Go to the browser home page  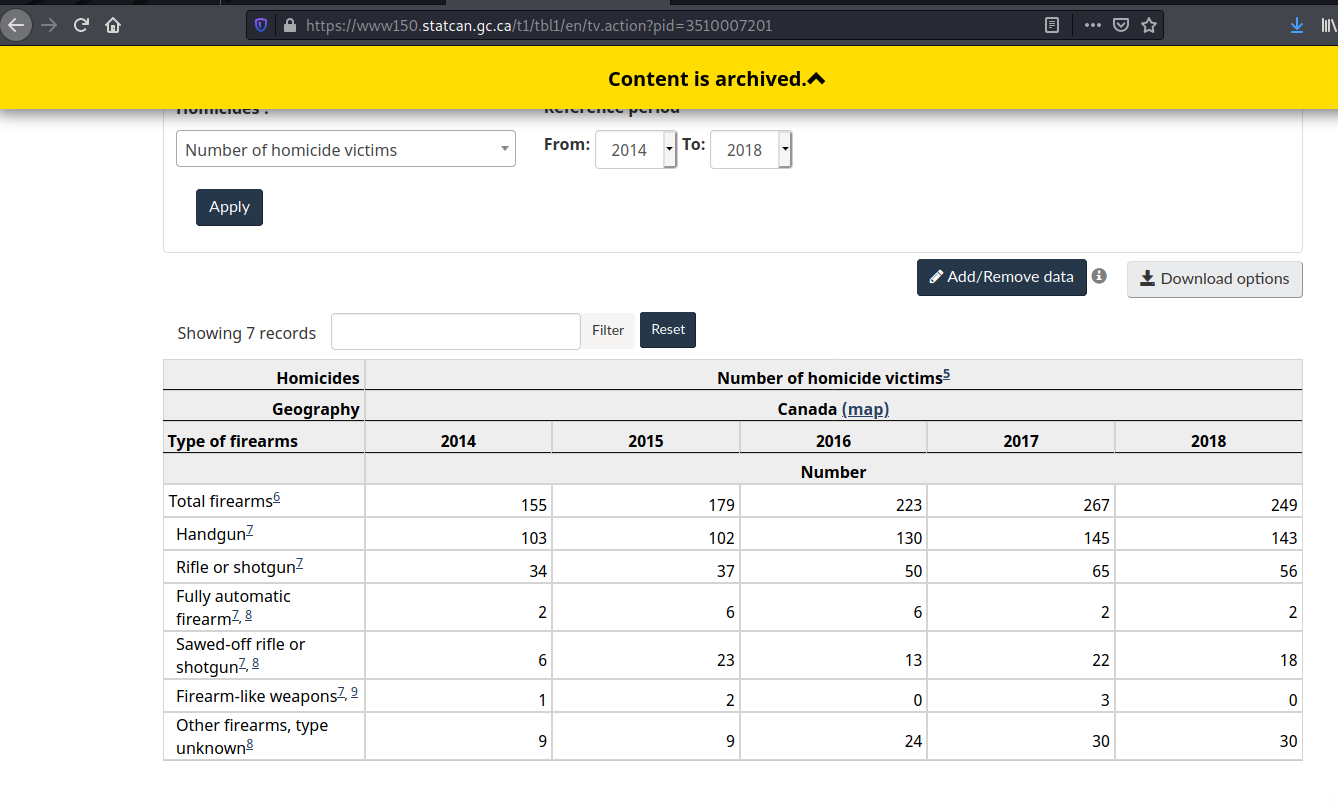tap(113, 25)
